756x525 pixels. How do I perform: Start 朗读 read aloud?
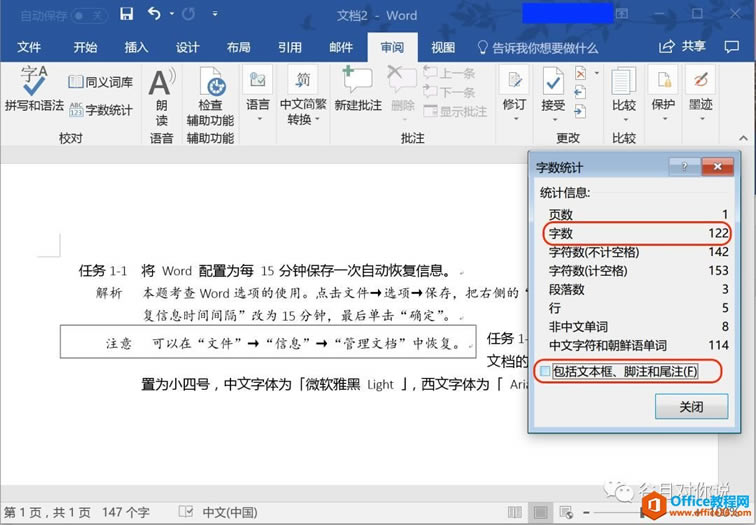click(x=162, y=96)
